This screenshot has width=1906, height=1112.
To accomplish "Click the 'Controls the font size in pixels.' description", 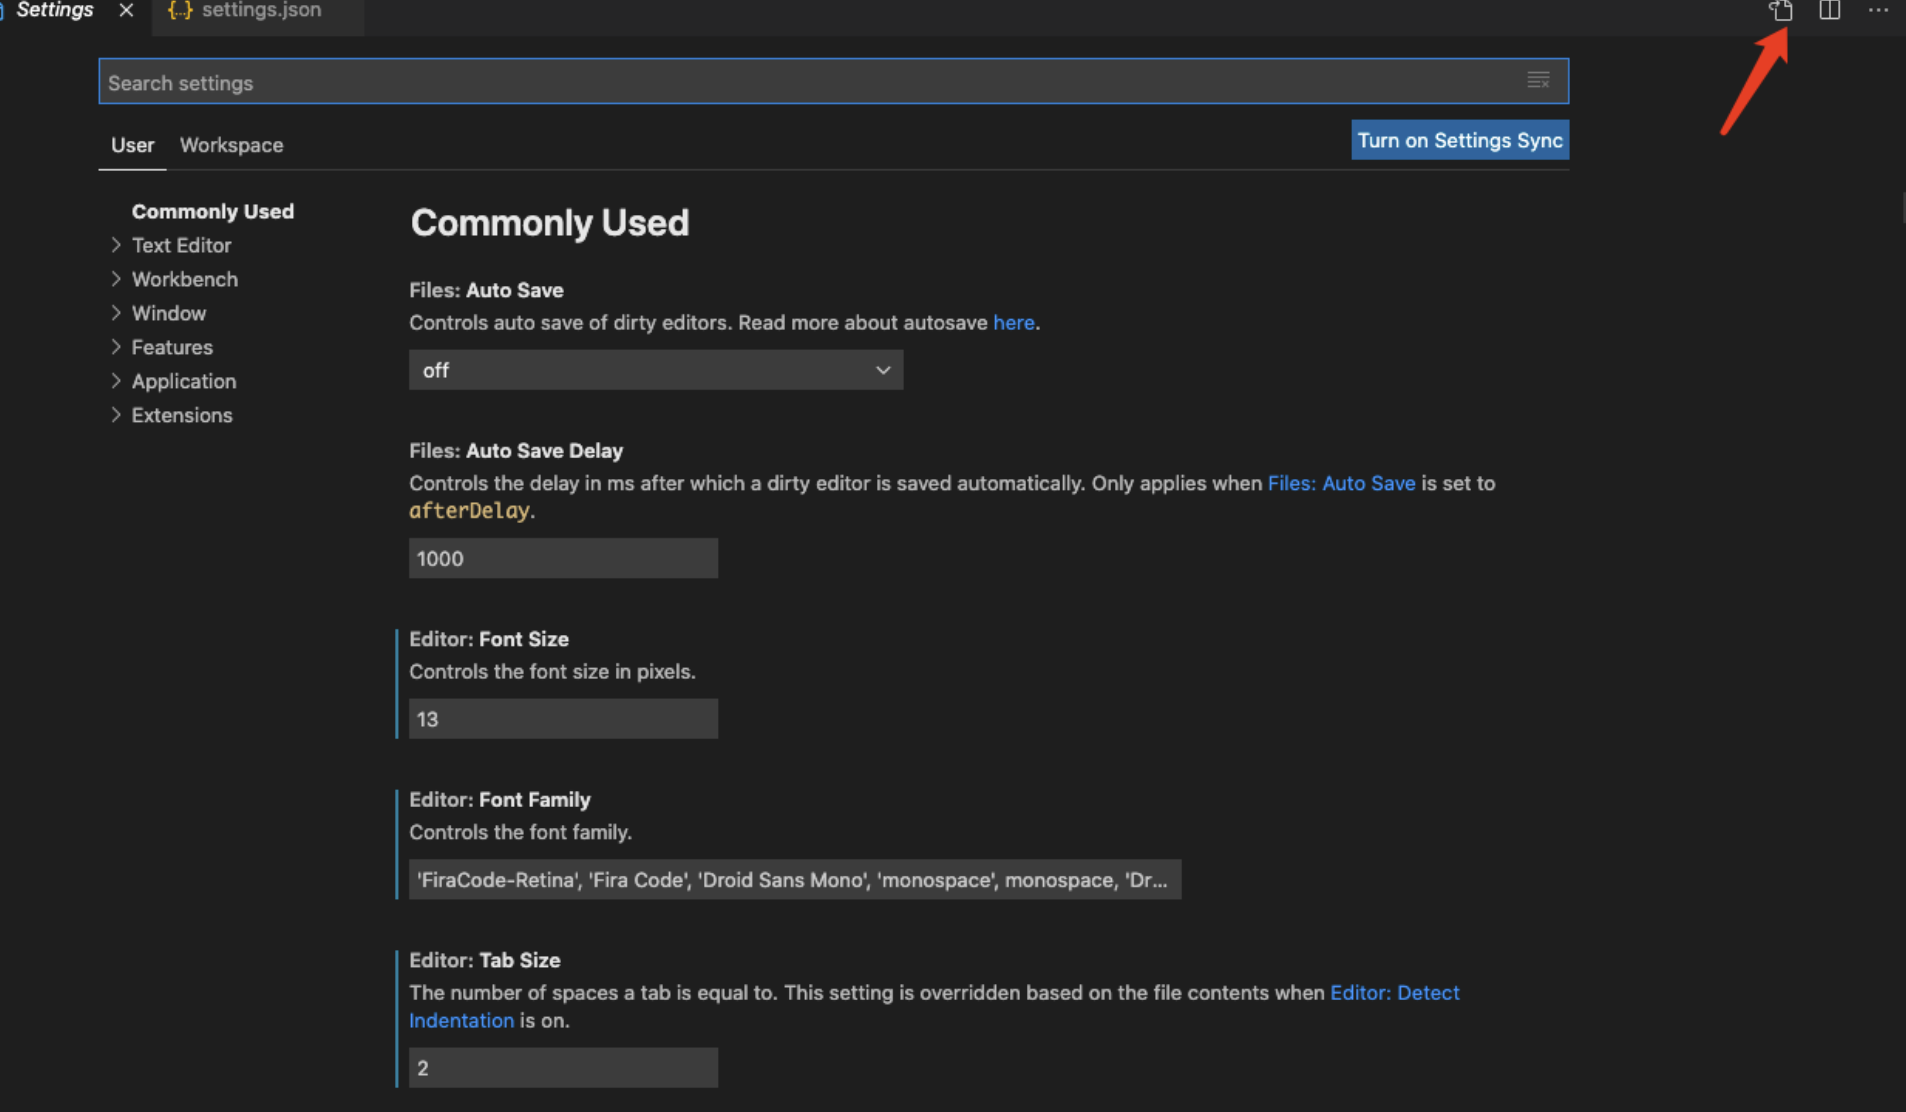I will click(x=552, y=671).
